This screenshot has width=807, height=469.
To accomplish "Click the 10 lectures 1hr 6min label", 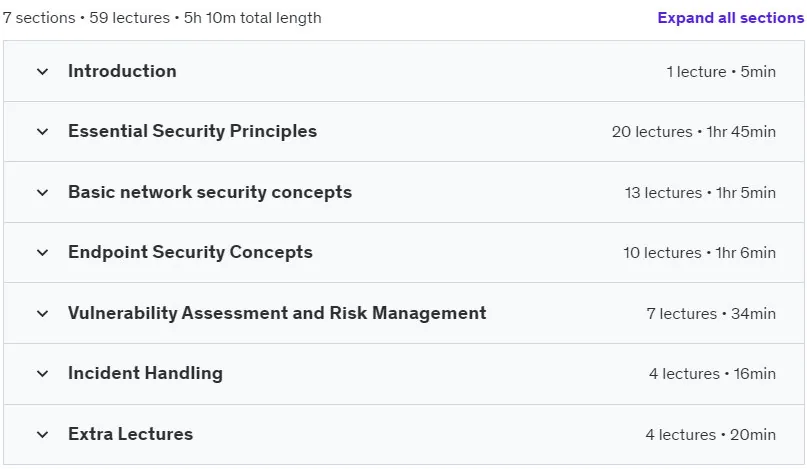I will (699, 253).
